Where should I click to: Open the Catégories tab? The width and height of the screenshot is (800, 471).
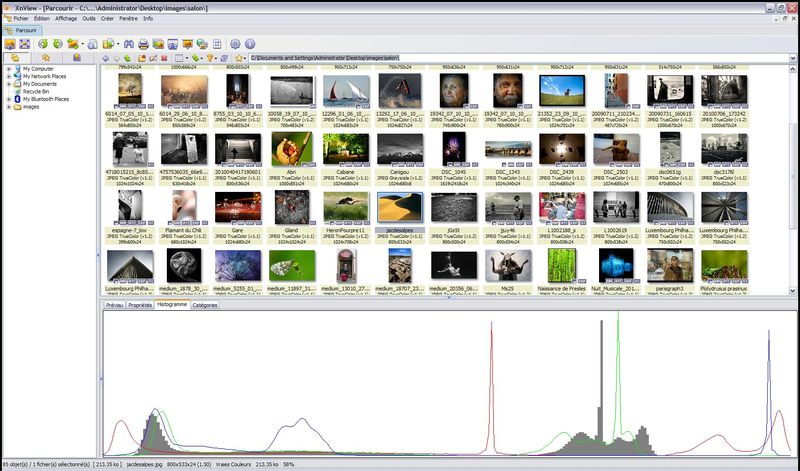tap(205, 305)
